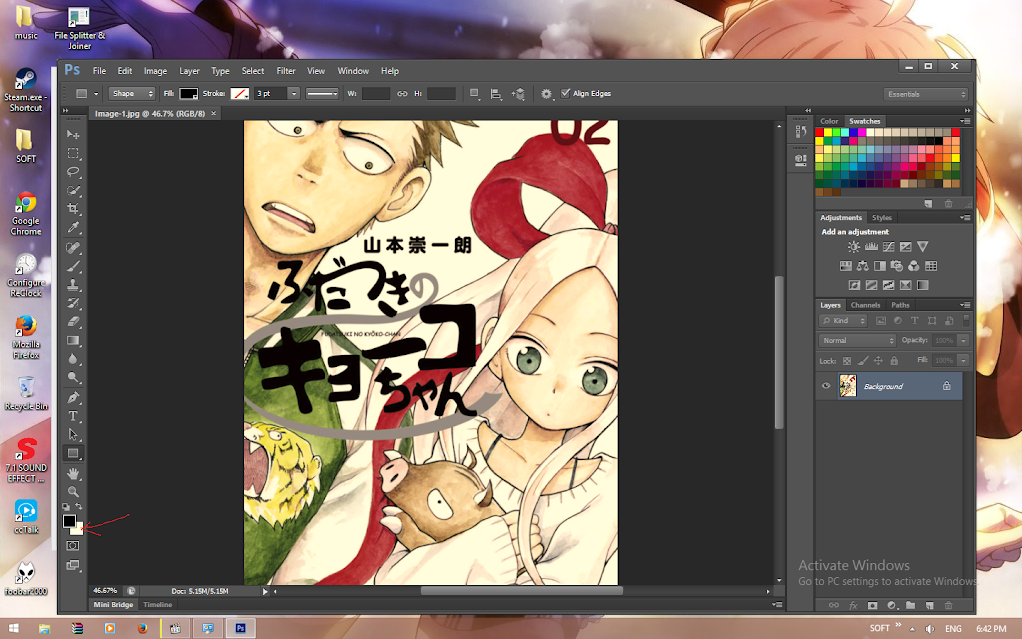Select the Background layer thumbnail
The image size is (1022, 639).
pyautogui.click(x=847, y=386)
